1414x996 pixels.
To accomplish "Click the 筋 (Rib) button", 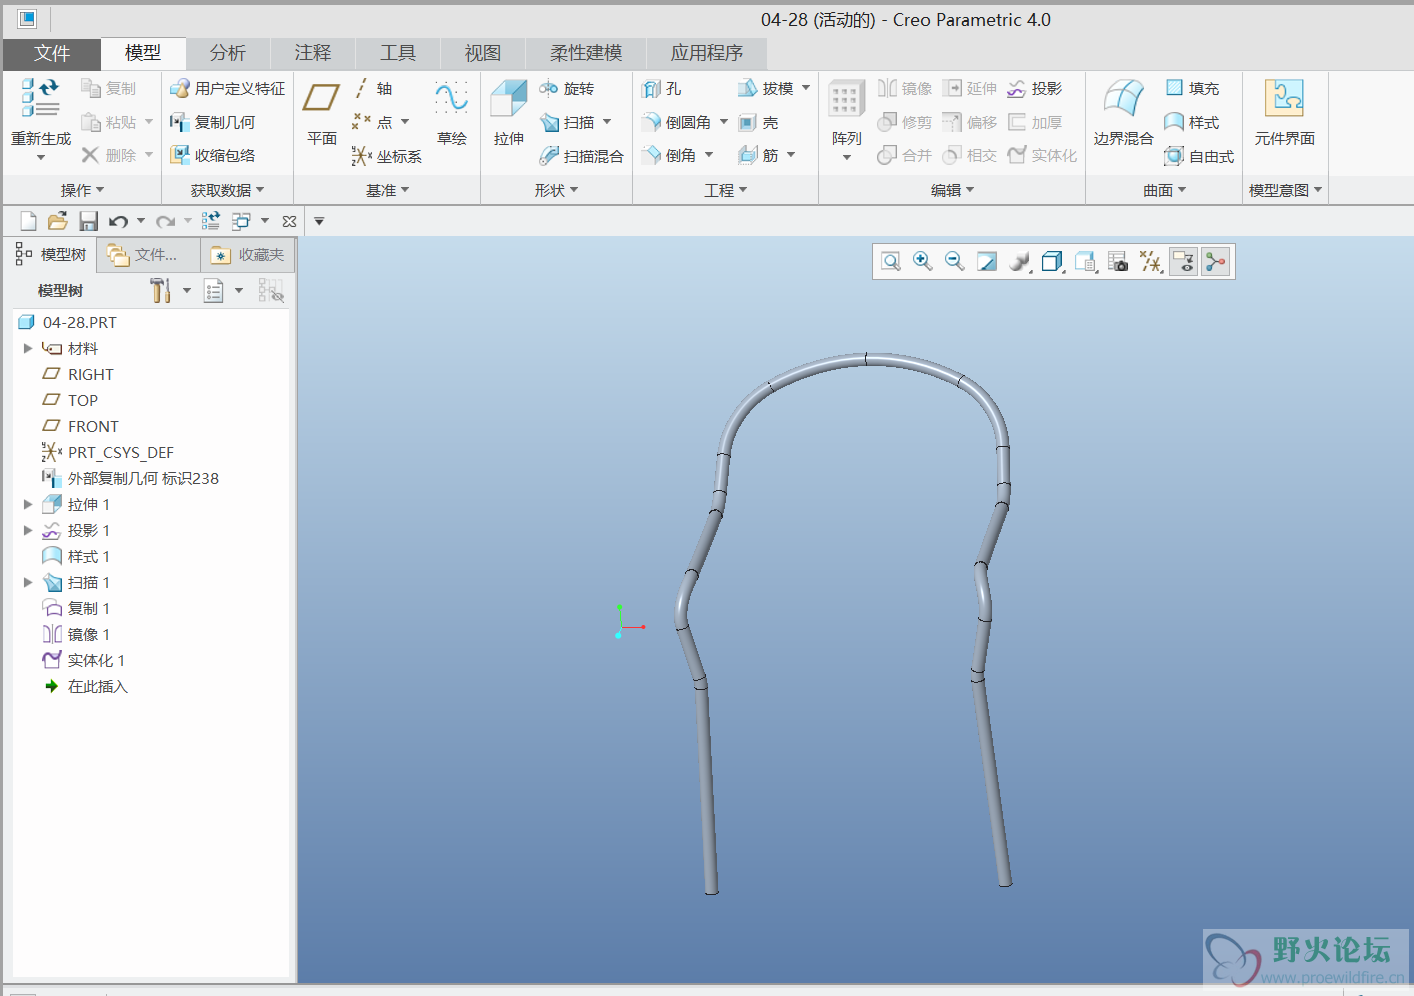I will [x=758, y=155].
